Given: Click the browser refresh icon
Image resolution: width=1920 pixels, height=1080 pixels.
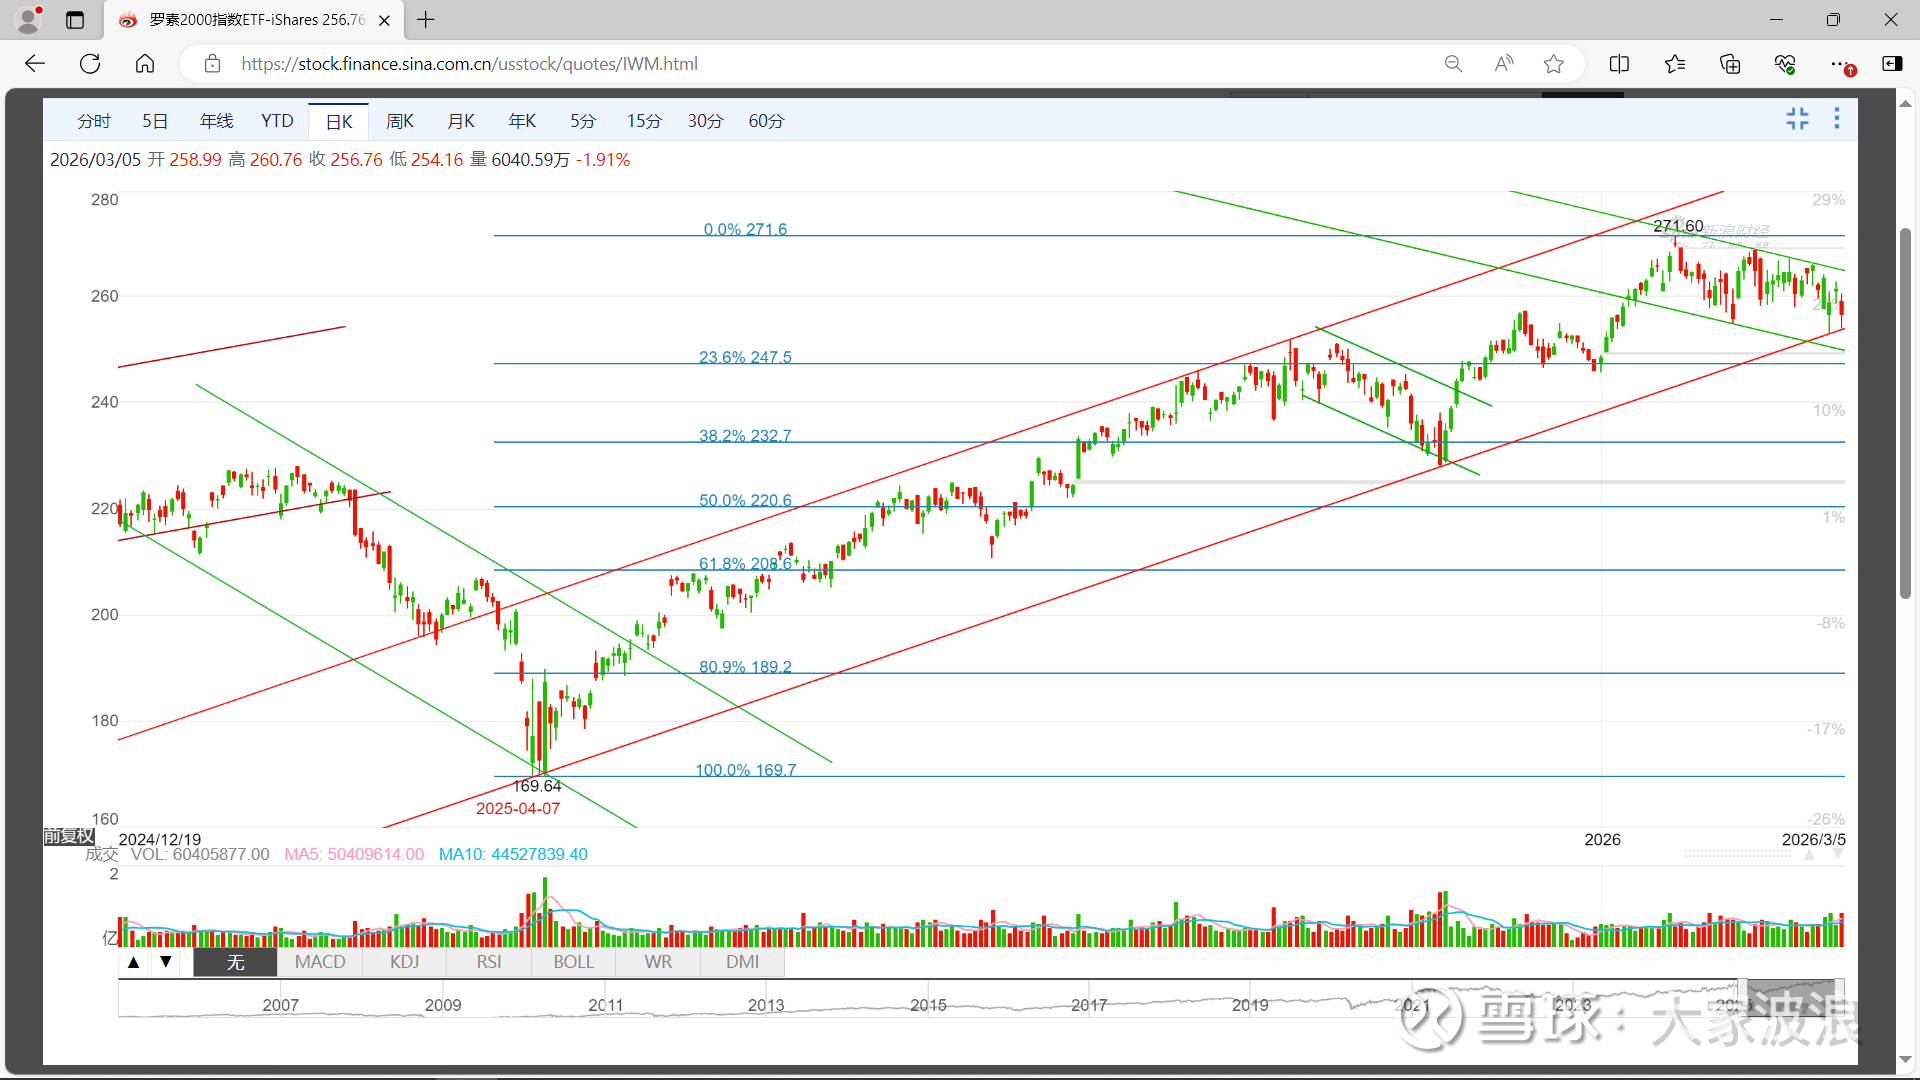Looking at the screenshot, I should click(90, 64).
